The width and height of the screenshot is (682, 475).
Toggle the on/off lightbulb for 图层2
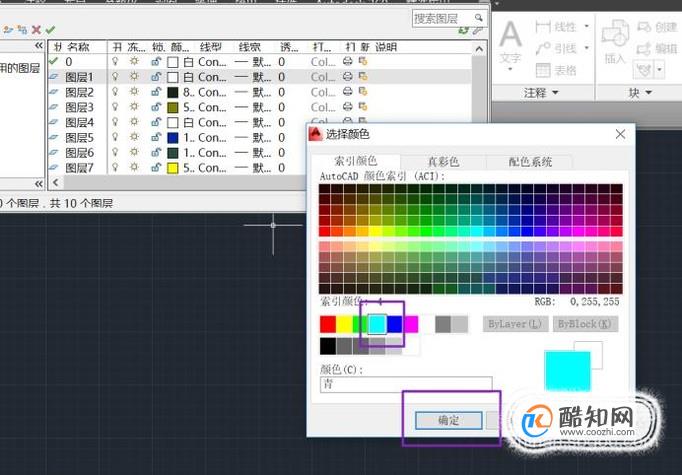click(115, 92)
